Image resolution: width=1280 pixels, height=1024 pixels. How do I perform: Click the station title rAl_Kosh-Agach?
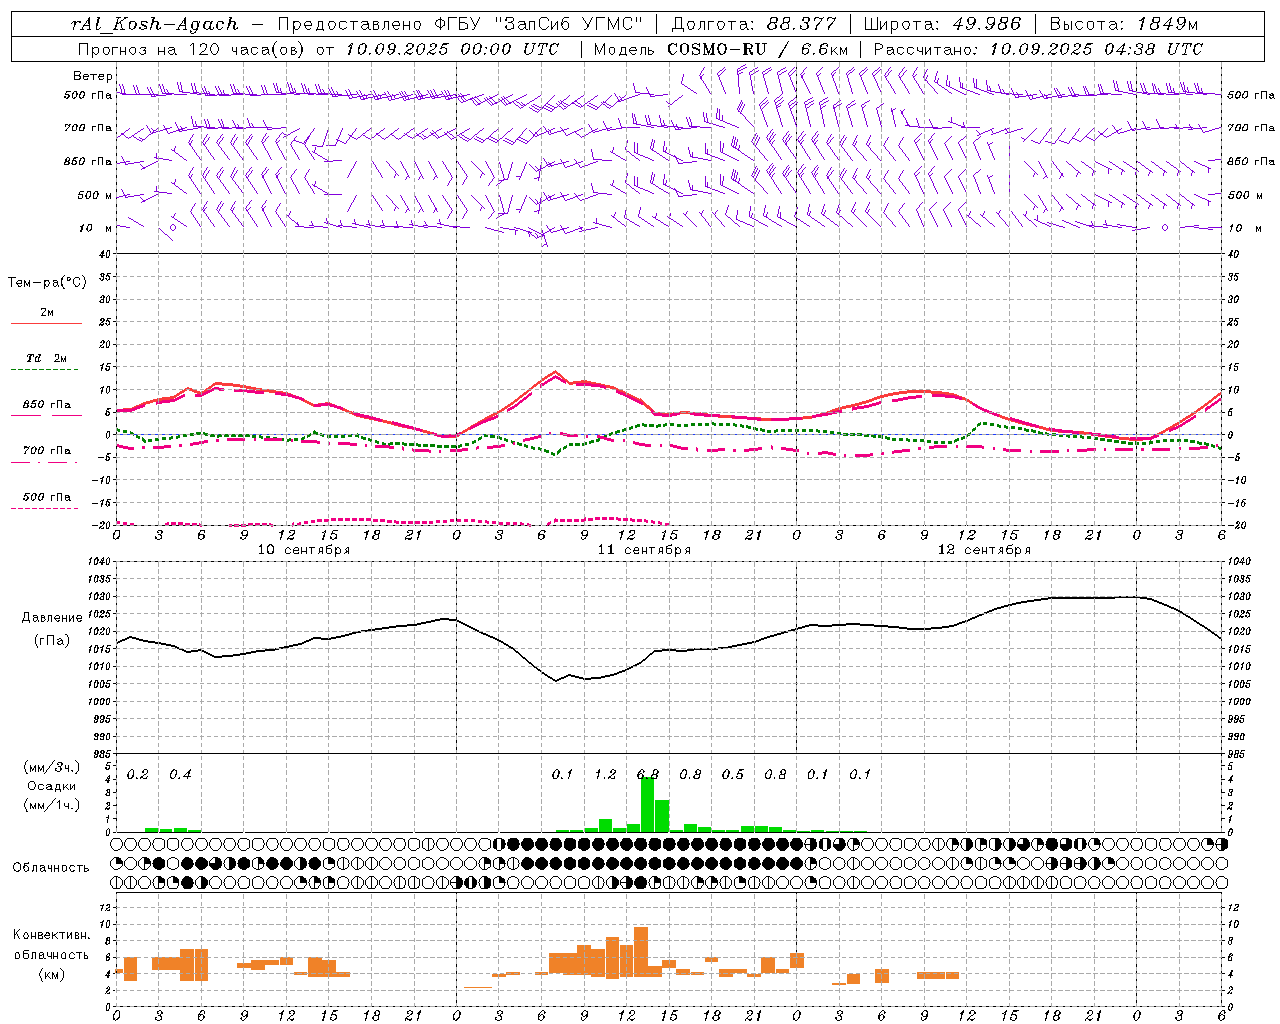pos(155,24)
